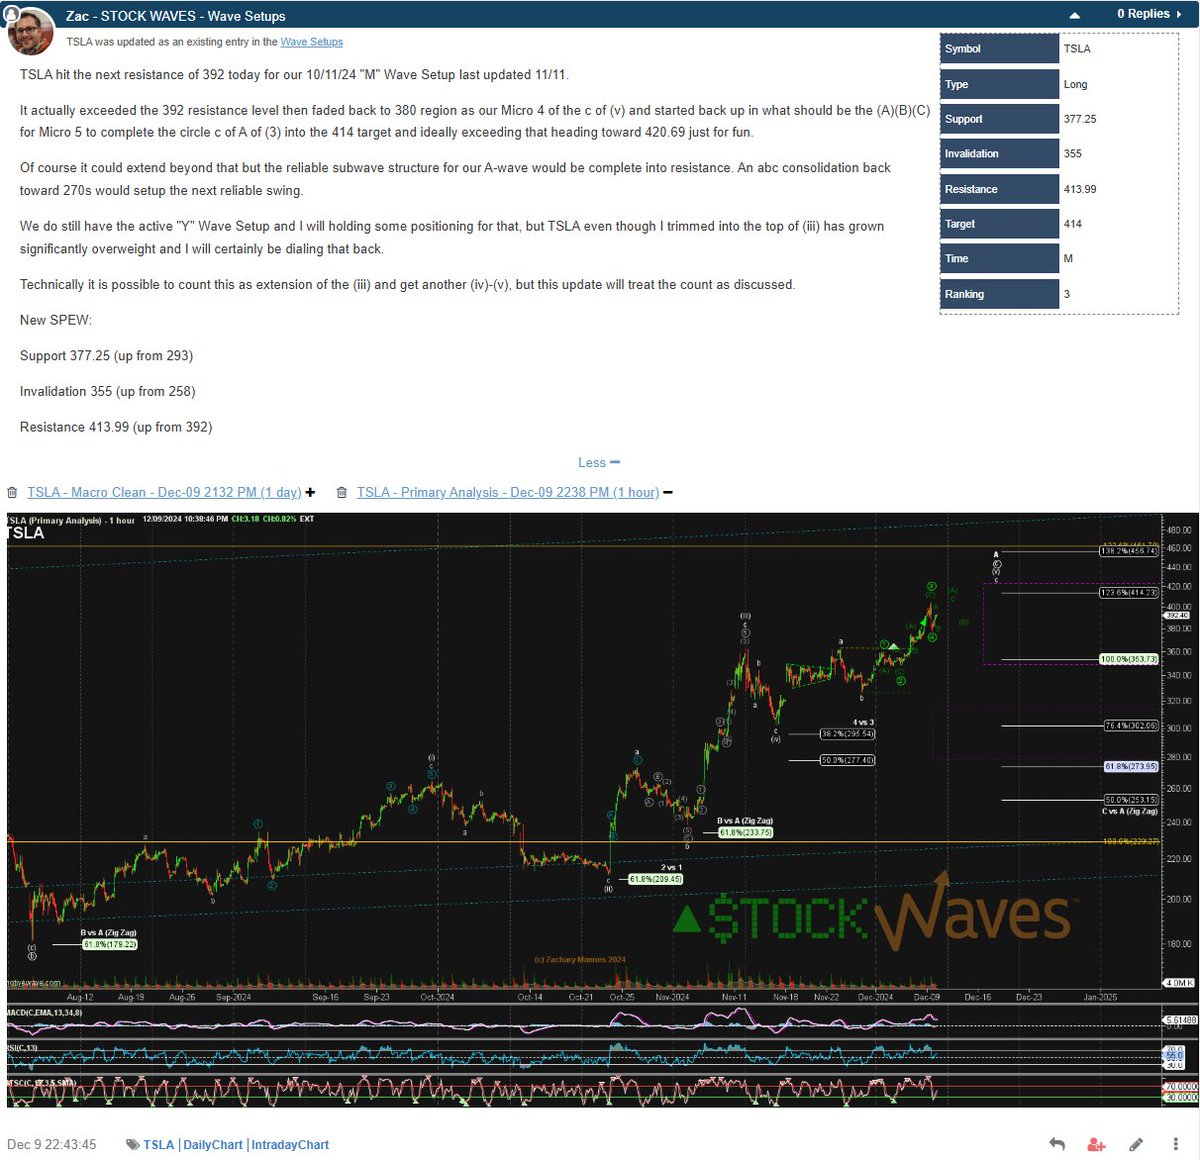1200x1160 pixels.
Task: Select the Type label cell
Action: 1000,84
